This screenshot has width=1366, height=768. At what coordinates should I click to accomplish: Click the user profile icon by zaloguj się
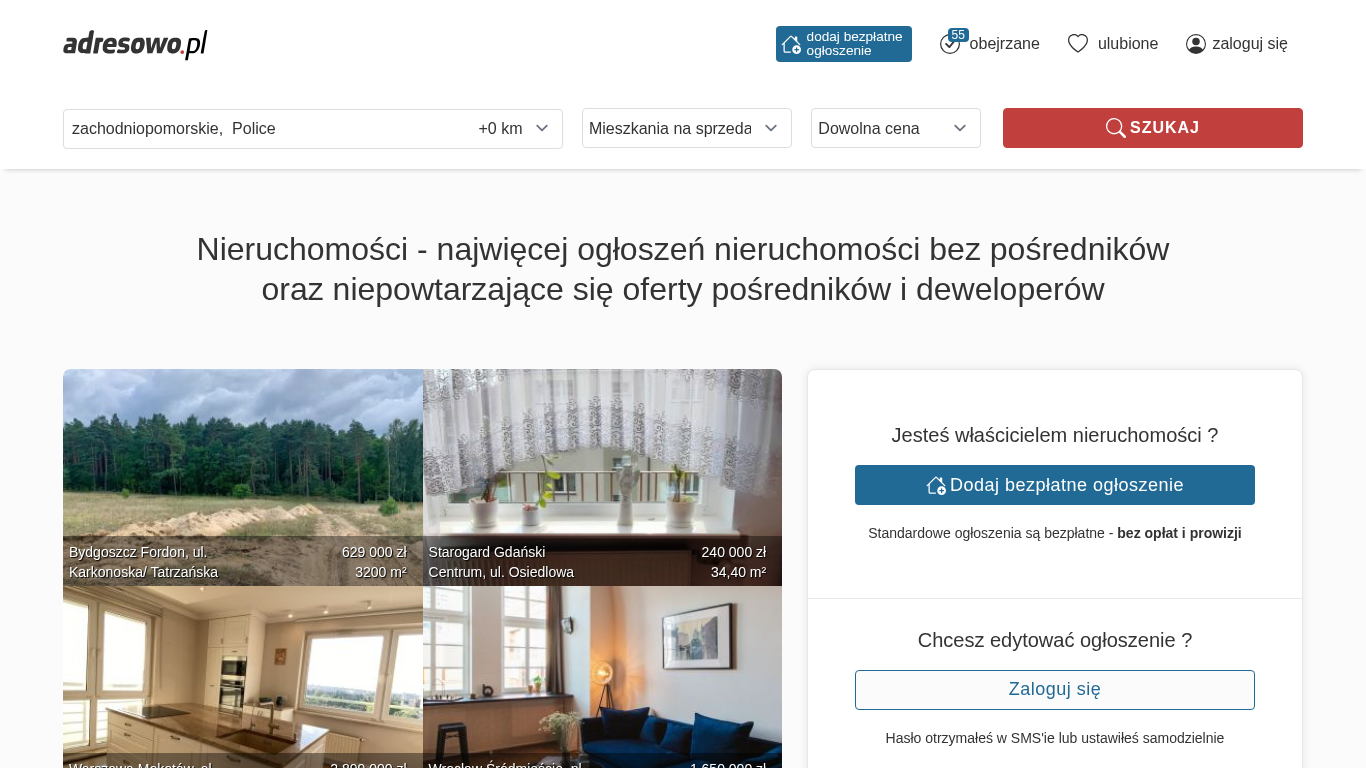(x=1196, y=44)
